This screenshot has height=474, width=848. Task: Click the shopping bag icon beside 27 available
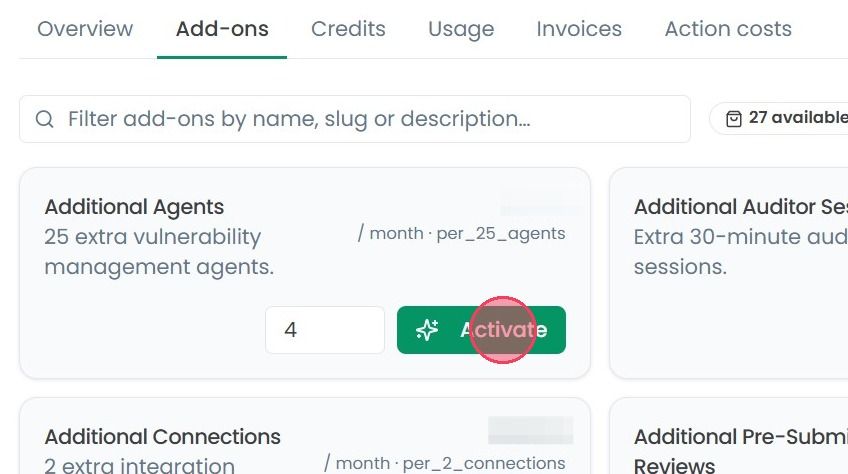[x=733, y=118]
